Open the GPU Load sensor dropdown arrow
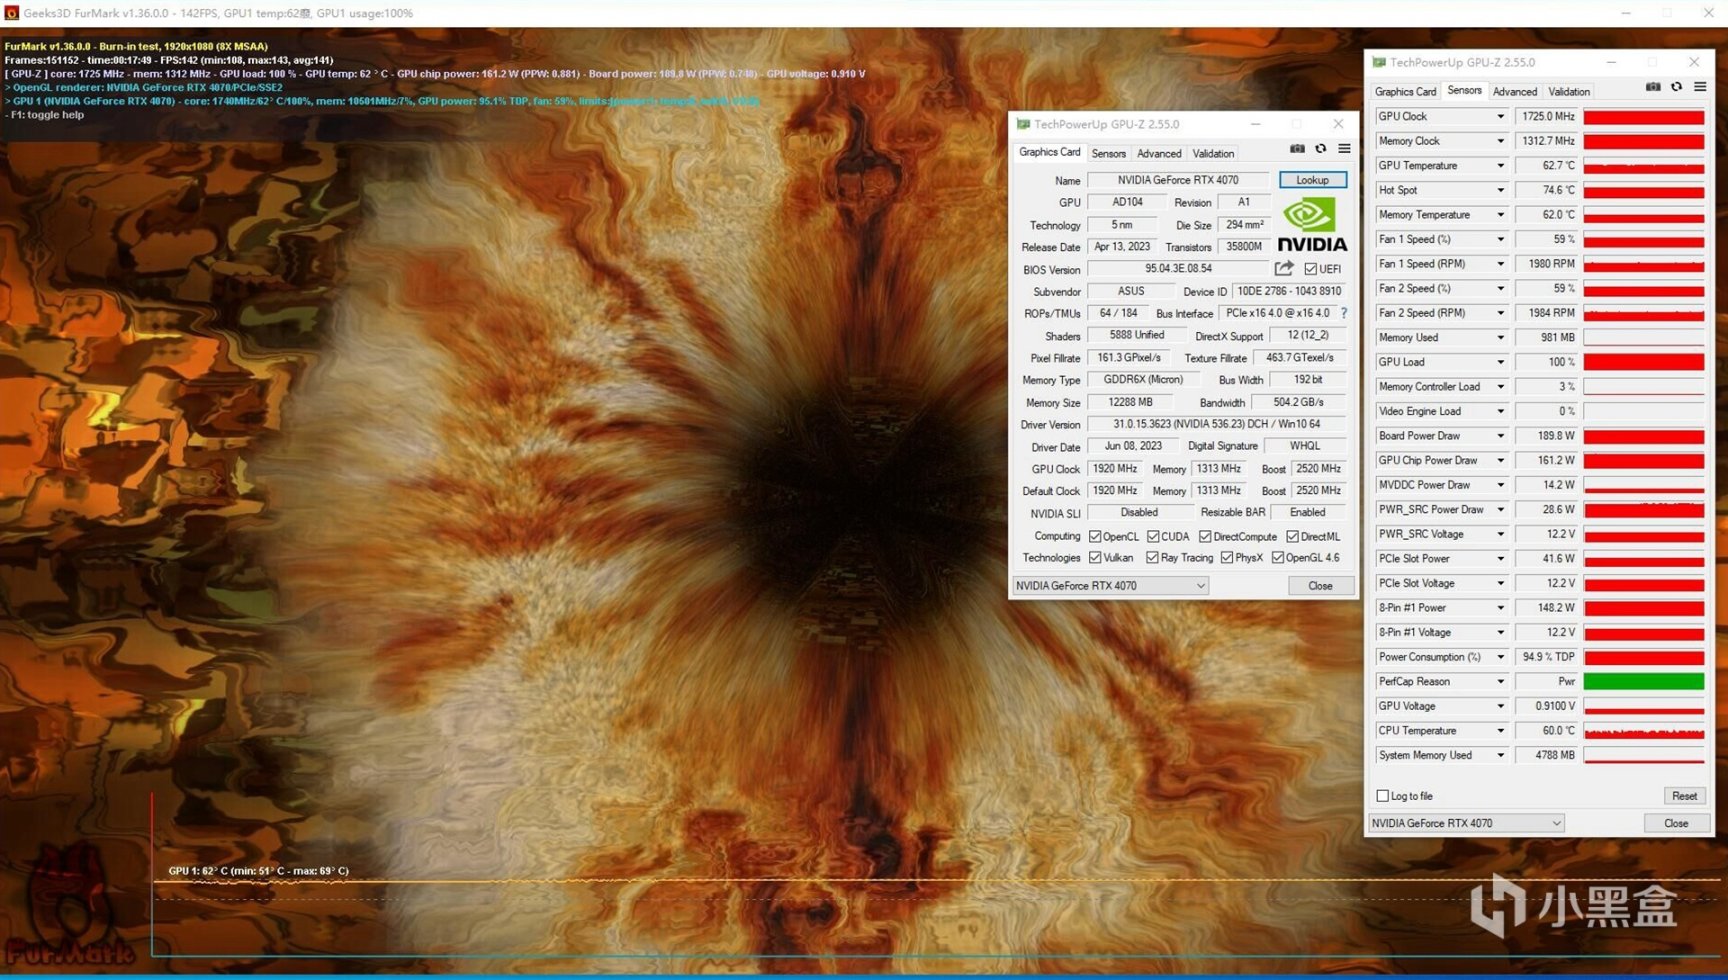This screenshot has width=1728, height=980. click(x=1500, y=362)
